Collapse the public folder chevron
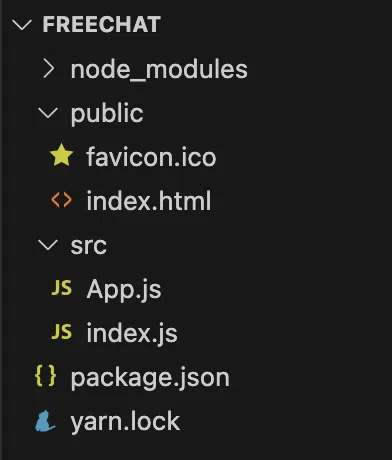The height and width of the screenshot is (460, 392). coord(48,113)
